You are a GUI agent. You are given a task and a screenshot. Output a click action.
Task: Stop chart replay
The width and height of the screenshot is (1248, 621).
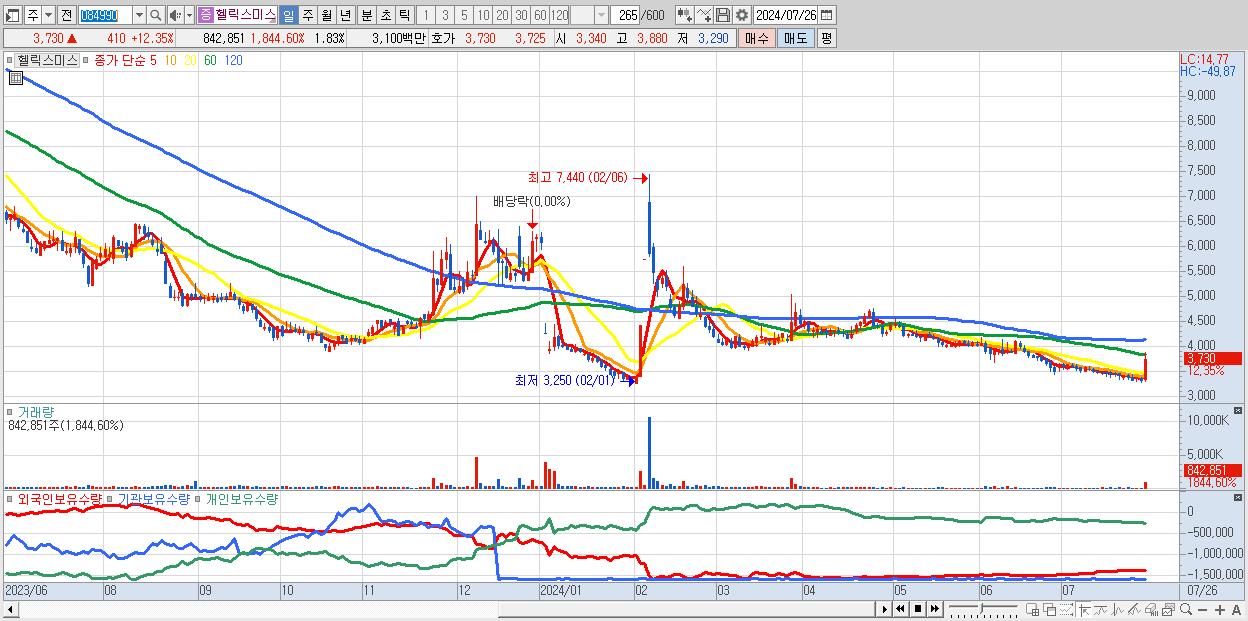[x=918, y=609]
